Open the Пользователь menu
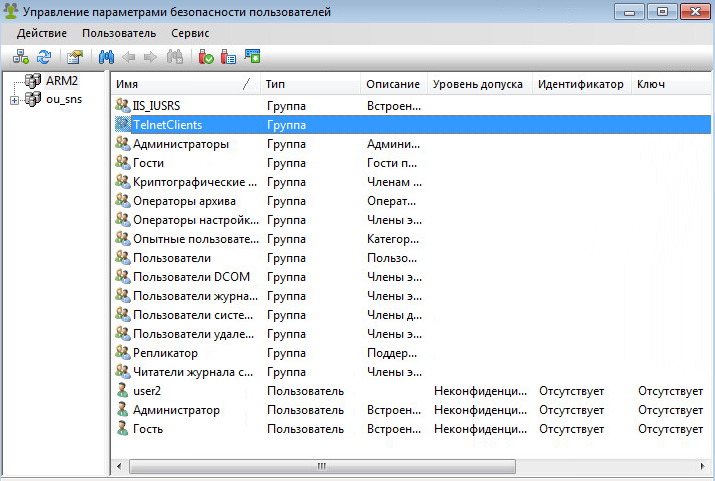 pyautogui.click(x=119, y=33)
